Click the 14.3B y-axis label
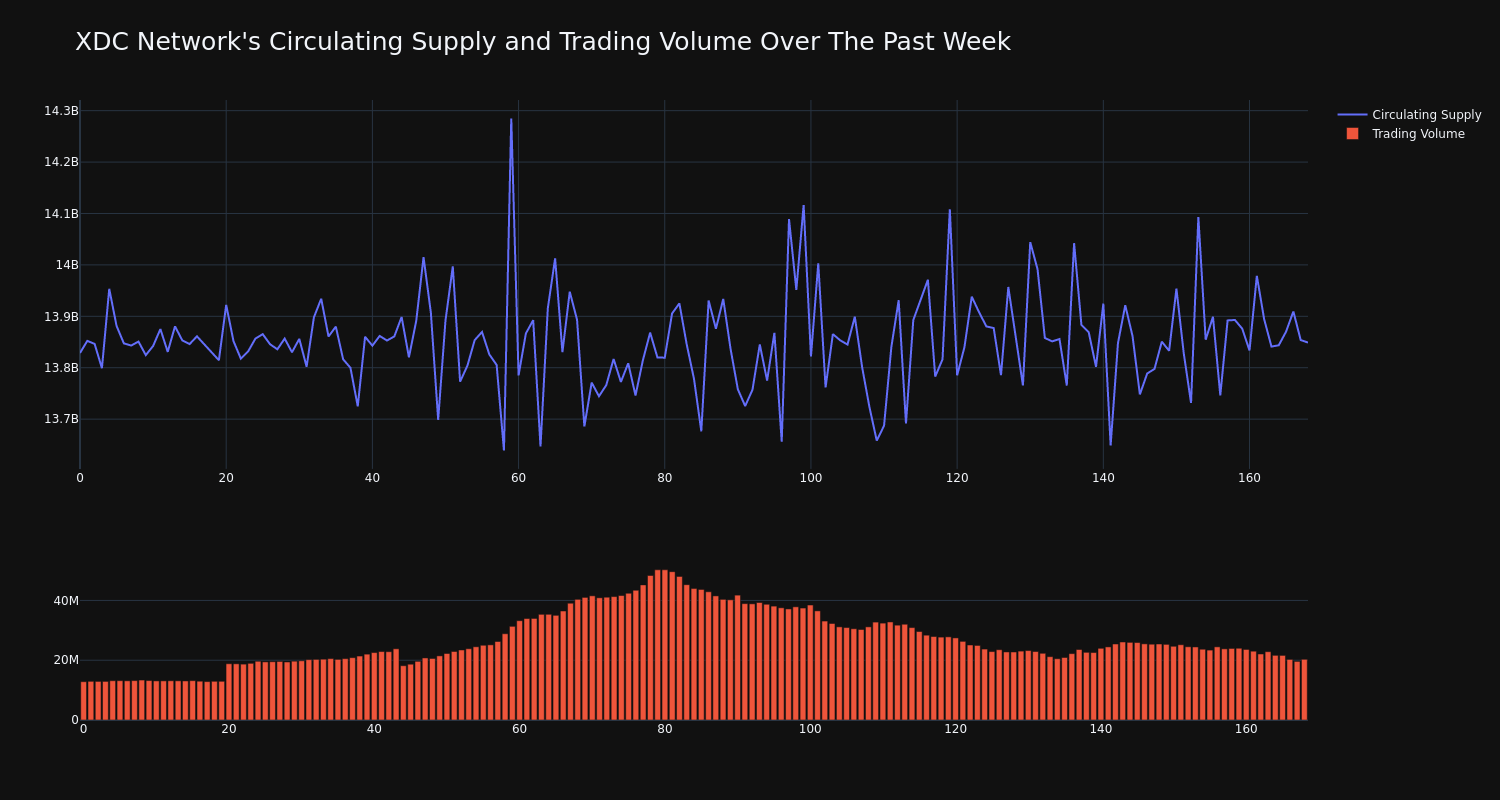This screenshot has height=800, width=1500. tap(61, 111)
